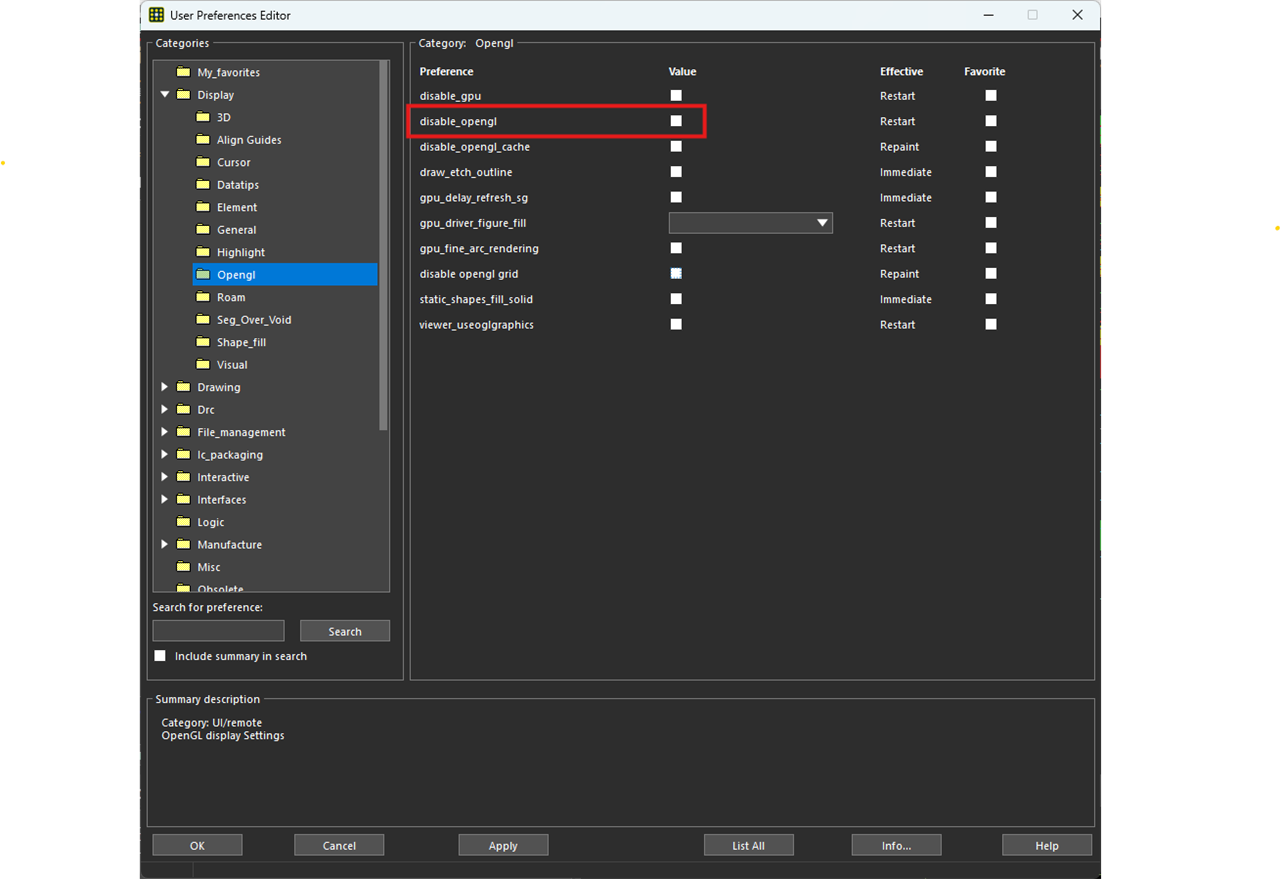The image size is (1280, 879).
Task: Expand the Interfaces category
Action: click(x=165, y=500)
